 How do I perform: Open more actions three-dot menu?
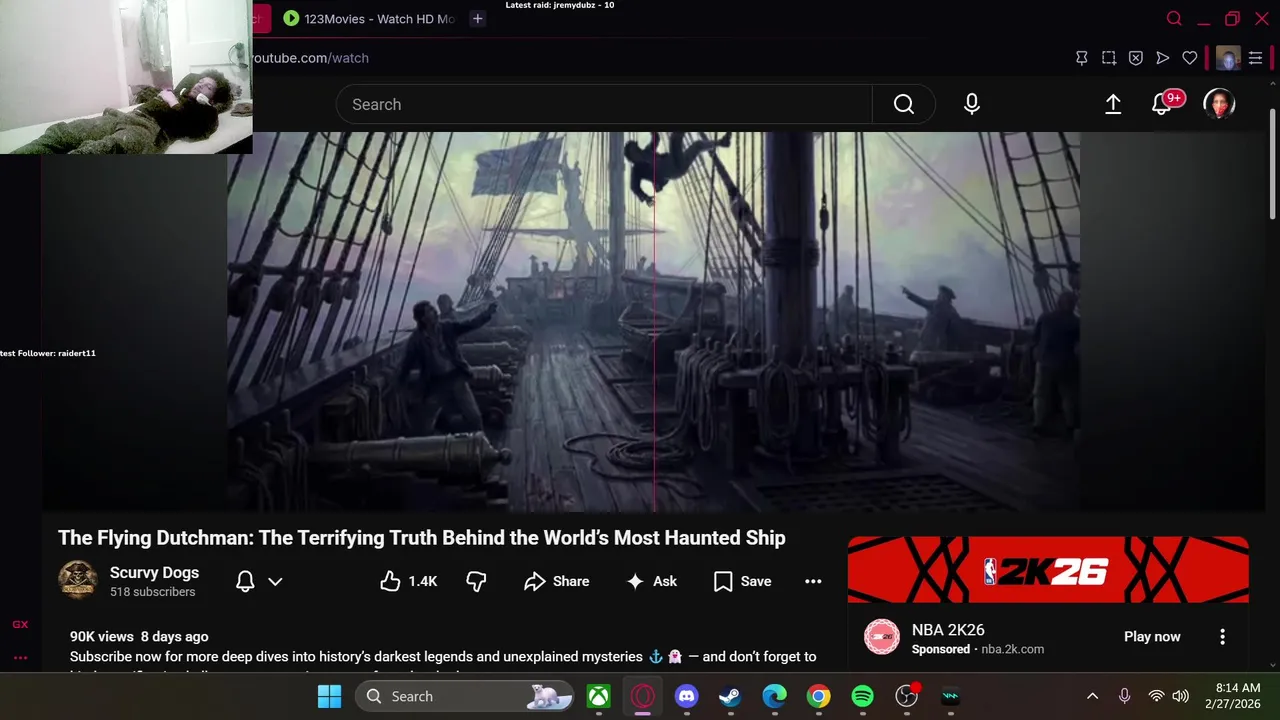(x=813, y=581)
